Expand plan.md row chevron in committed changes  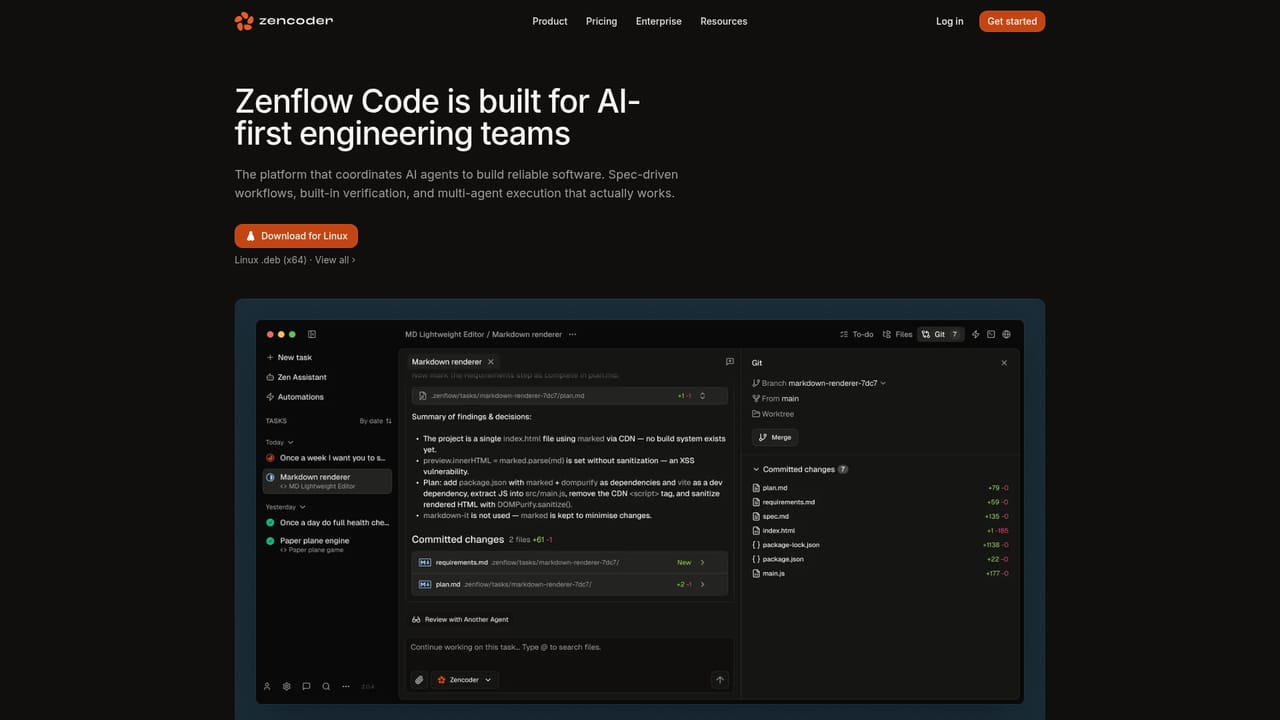pyautogui.click(x=702, y=584)
